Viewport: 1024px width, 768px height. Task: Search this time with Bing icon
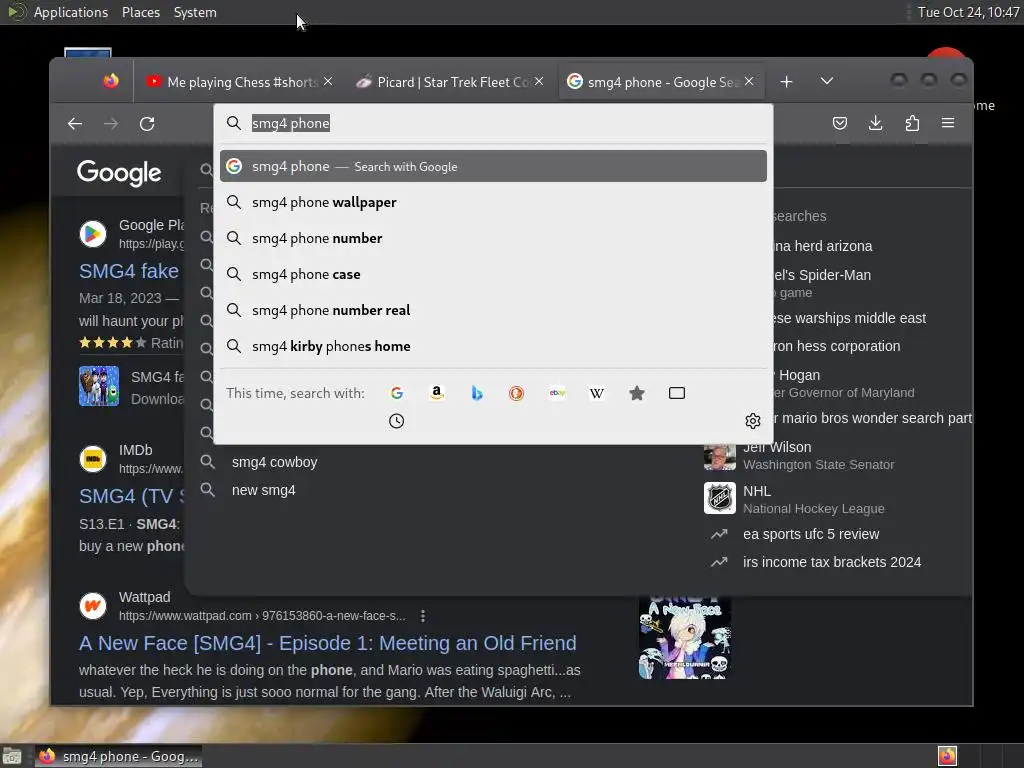[477, 393]
